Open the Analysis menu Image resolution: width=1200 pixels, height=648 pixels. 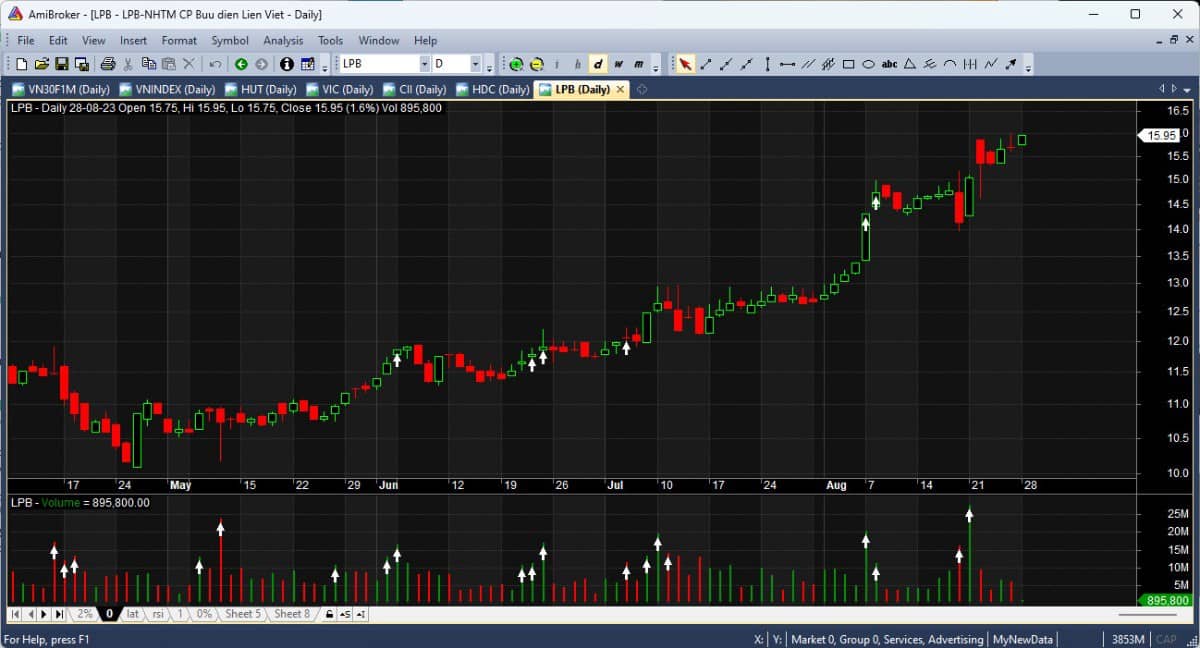pyautogui.click(x=283, y=41)
